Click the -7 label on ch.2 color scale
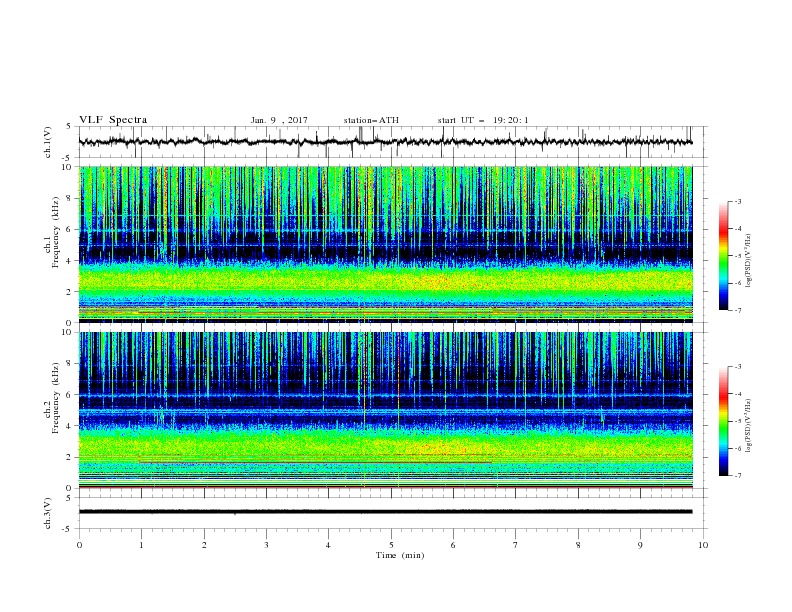This screenshot has width=792, height=612. click(x=737, y=476)
